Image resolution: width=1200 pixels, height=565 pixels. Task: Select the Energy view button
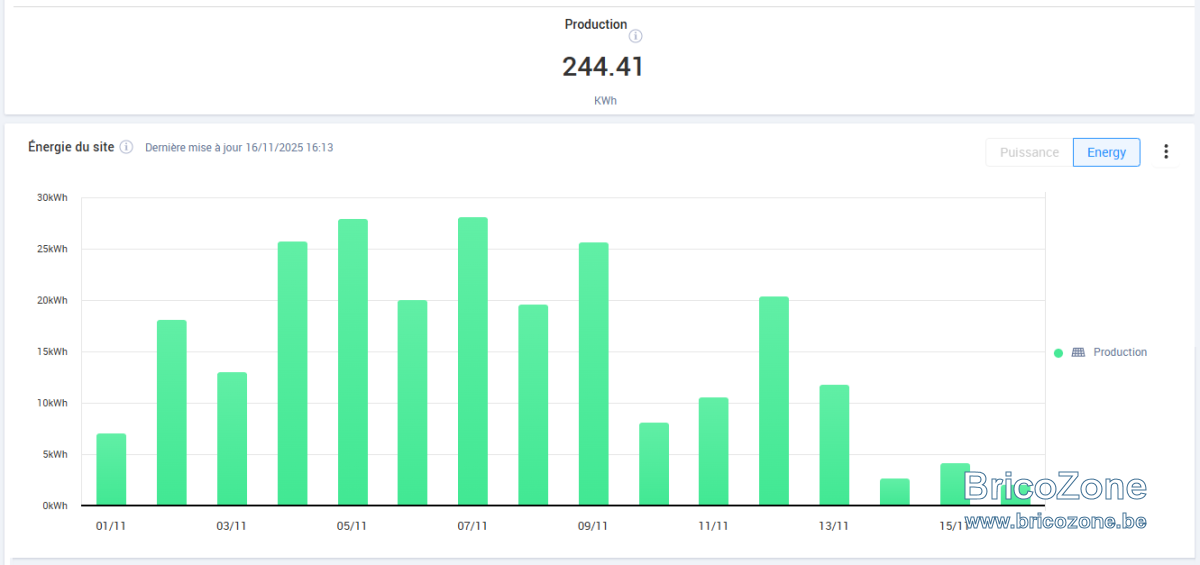coord(1106,152)
